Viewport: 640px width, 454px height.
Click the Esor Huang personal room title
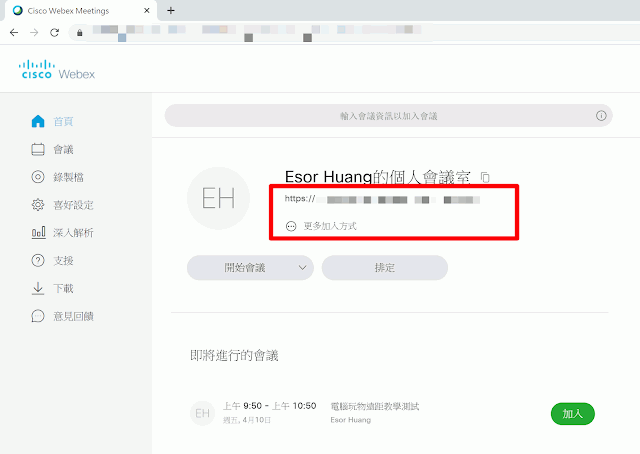click(378, 177)
